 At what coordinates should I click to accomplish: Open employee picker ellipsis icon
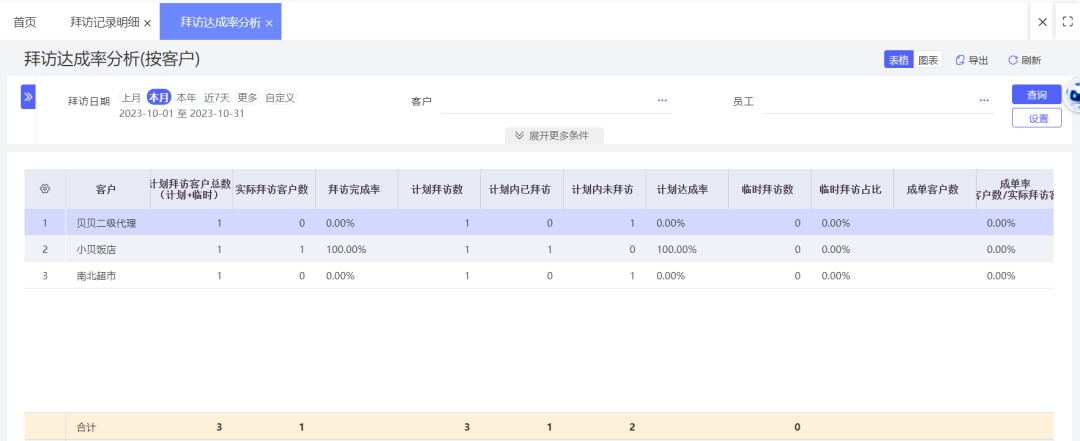[x=984, y=101]
